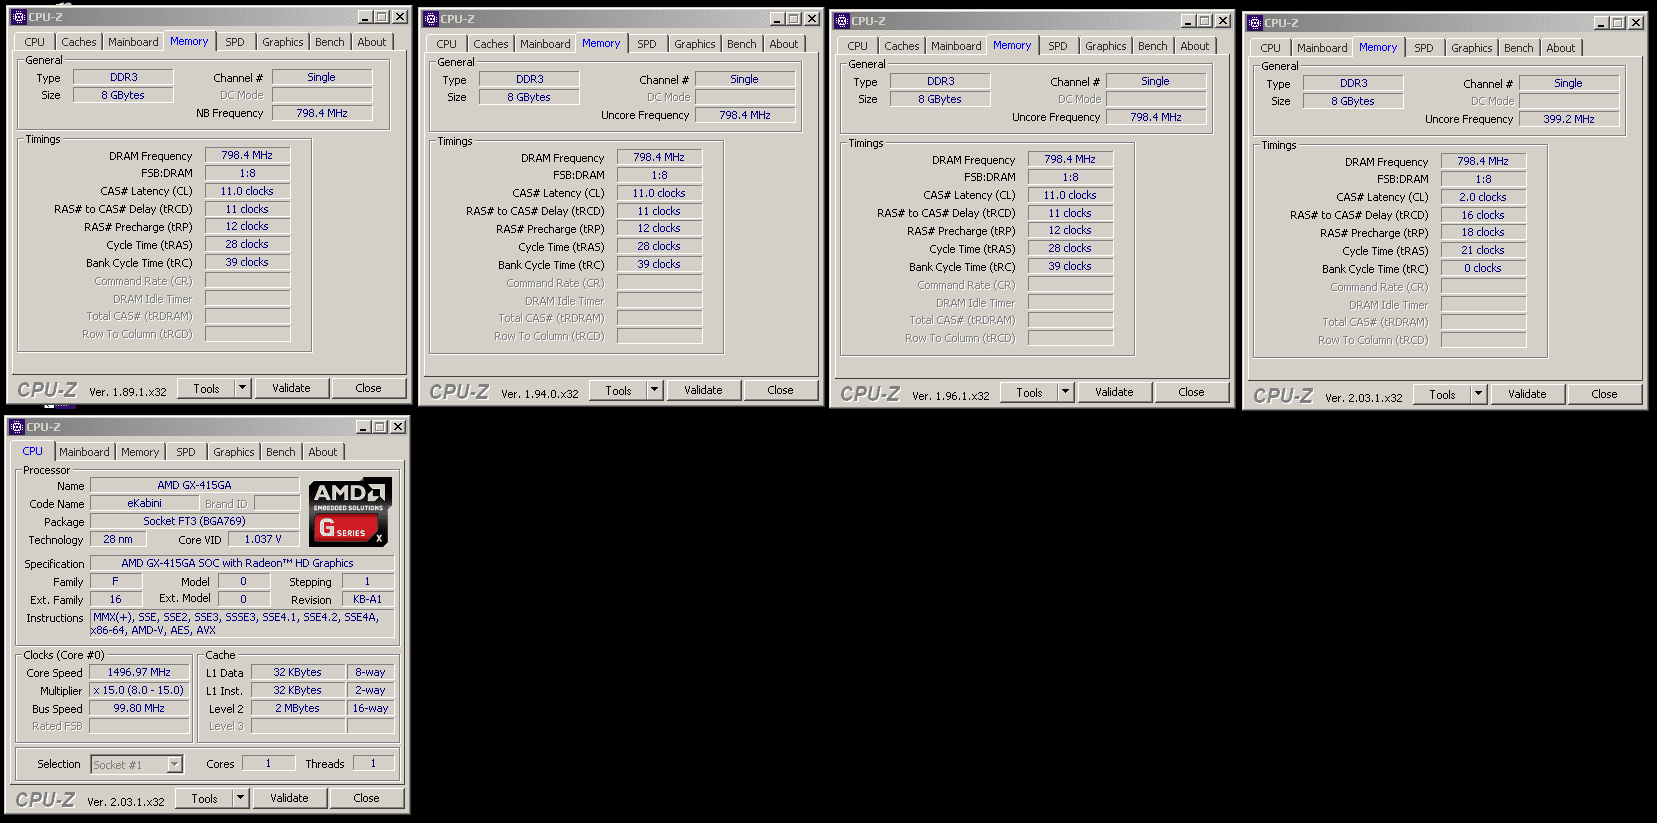
Task: Click the Close button in version 1.89.1 window
Action: click(x=368, y=388)
